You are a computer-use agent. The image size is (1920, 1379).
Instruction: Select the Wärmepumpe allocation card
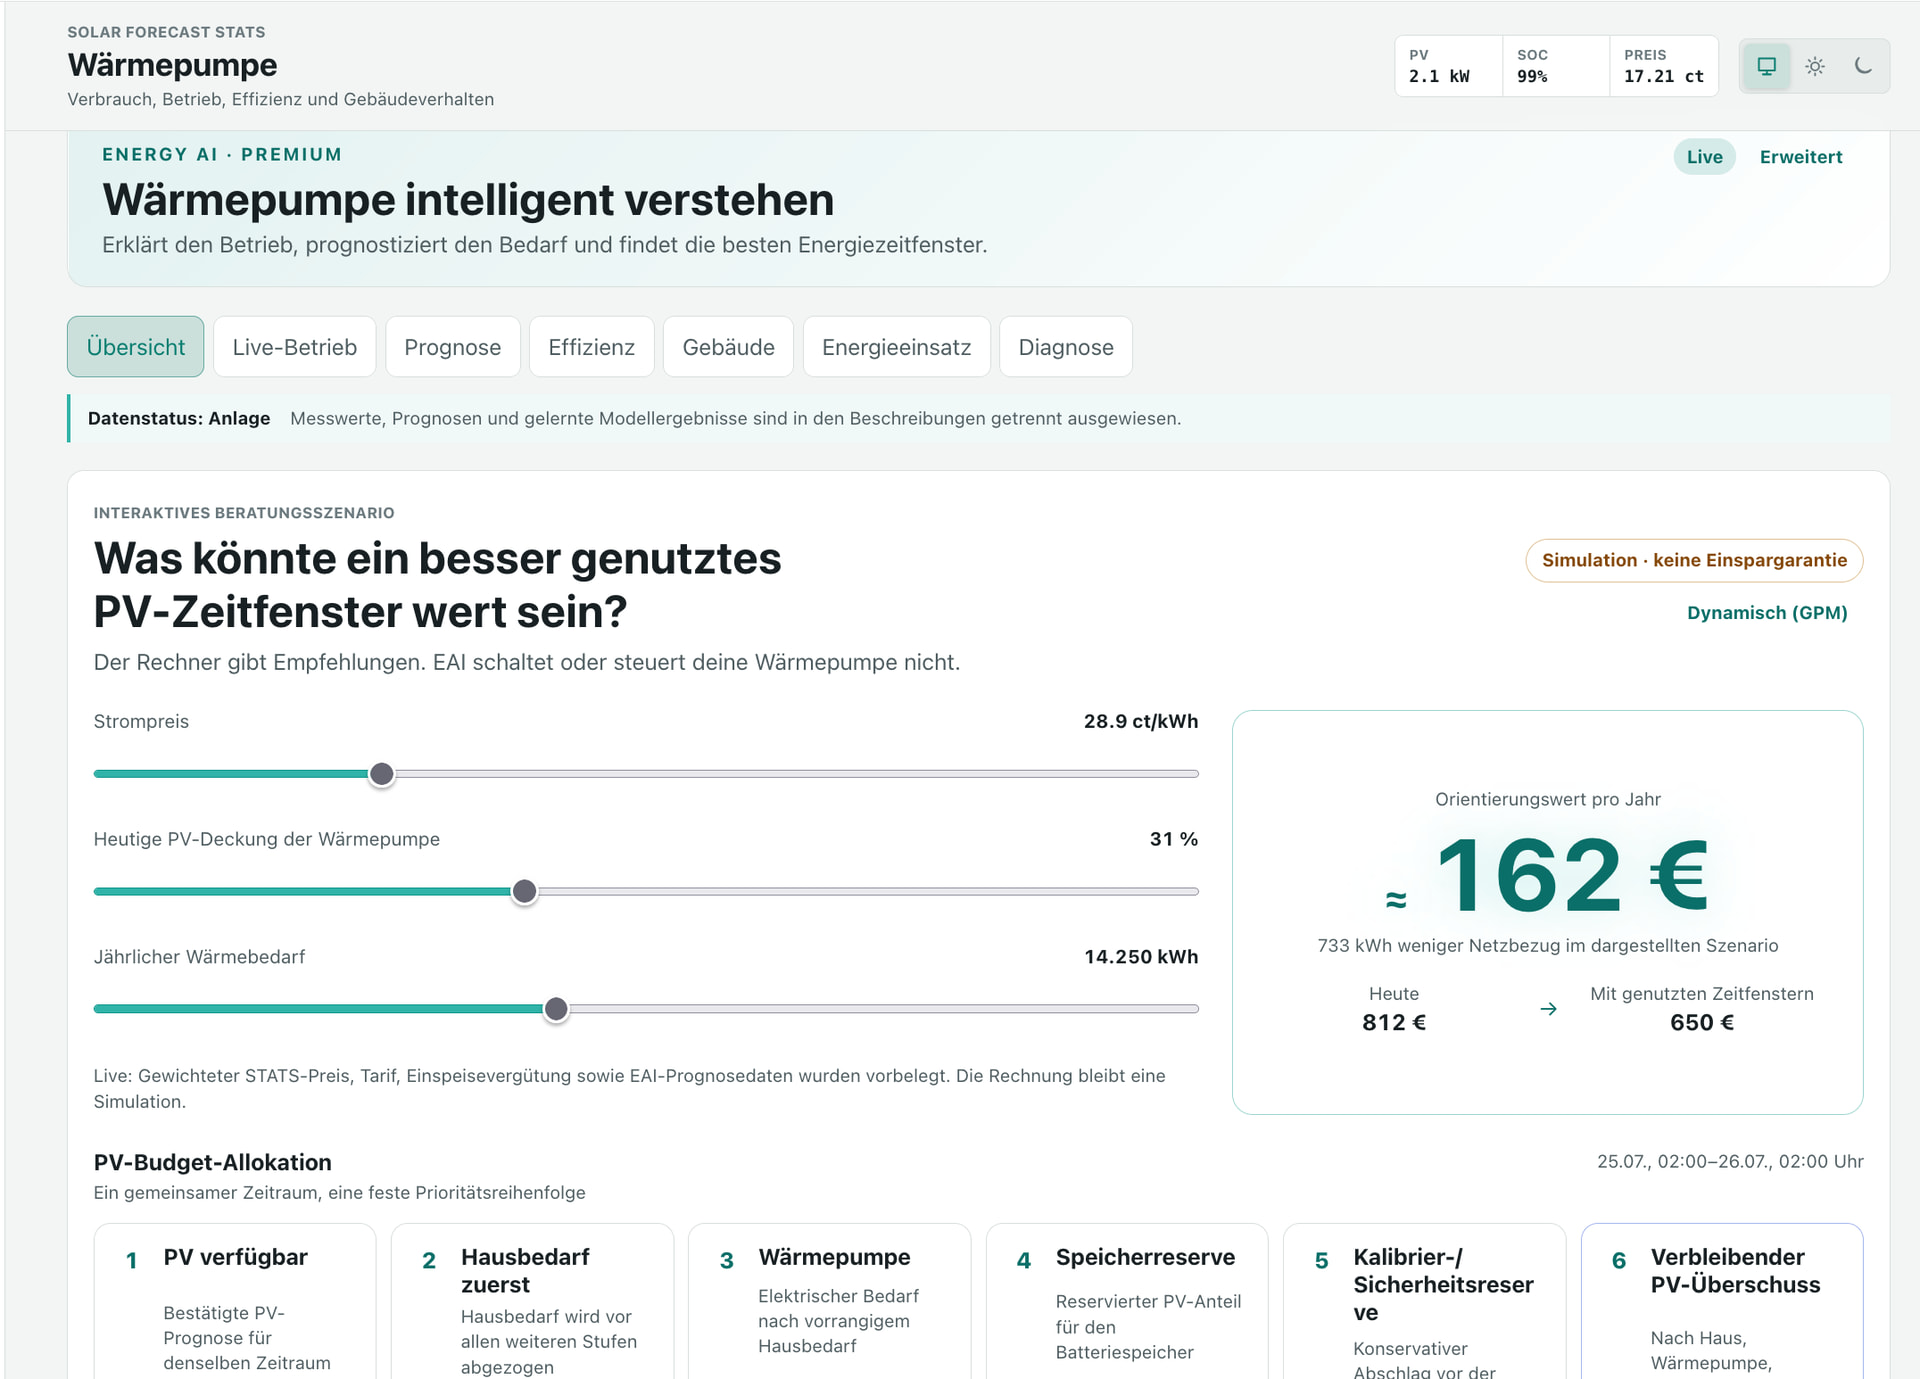tap(830, 1301)
